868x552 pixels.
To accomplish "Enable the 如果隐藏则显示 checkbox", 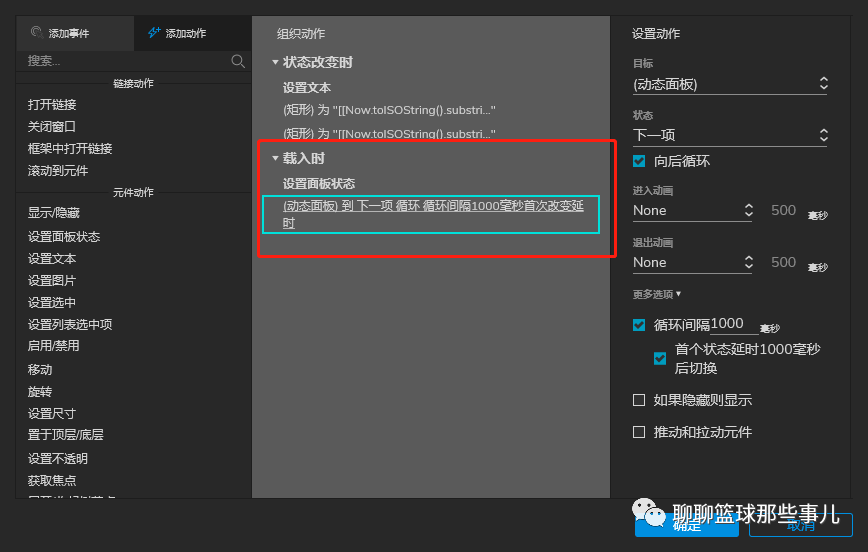I will tap(639, 400).
